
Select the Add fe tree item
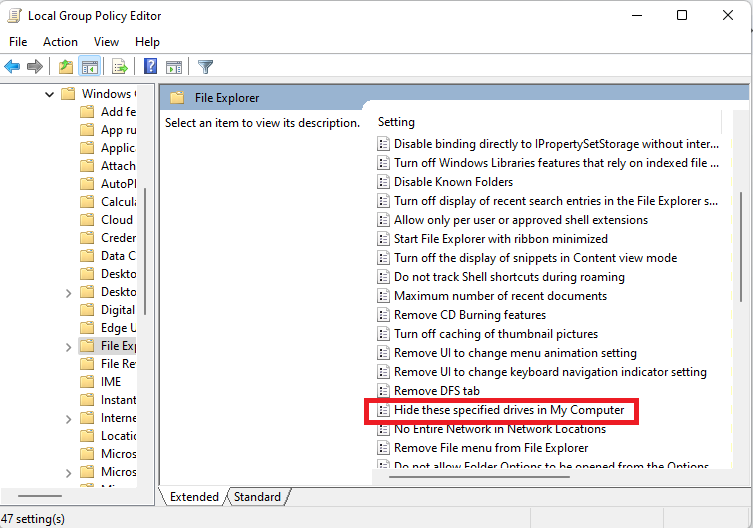[118, 111]
